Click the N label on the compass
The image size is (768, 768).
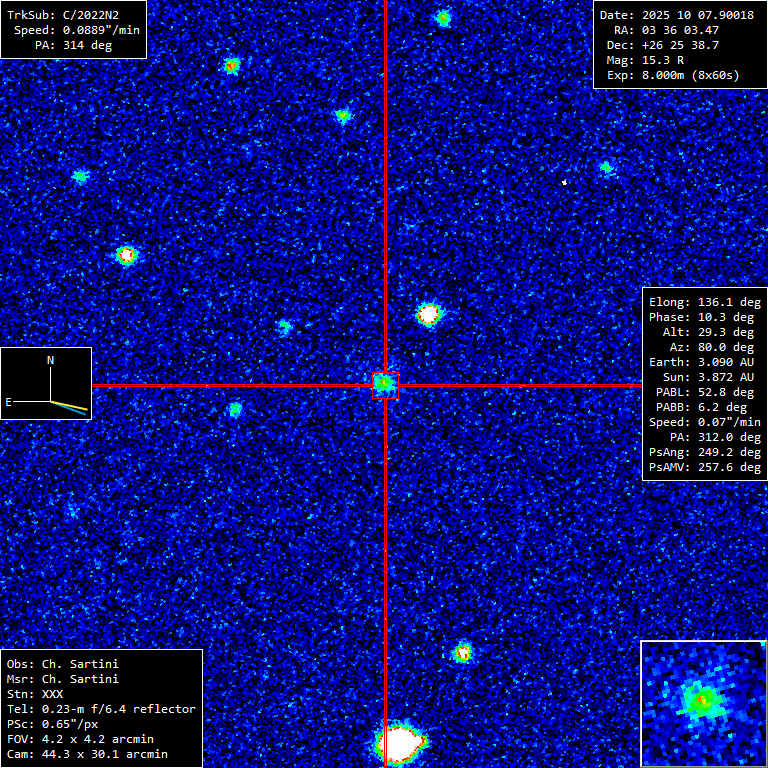tap(50, 360)
